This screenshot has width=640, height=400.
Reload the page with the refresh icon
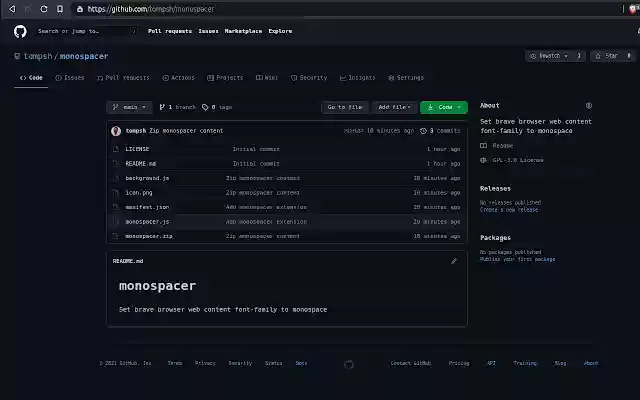pos(44,9)
